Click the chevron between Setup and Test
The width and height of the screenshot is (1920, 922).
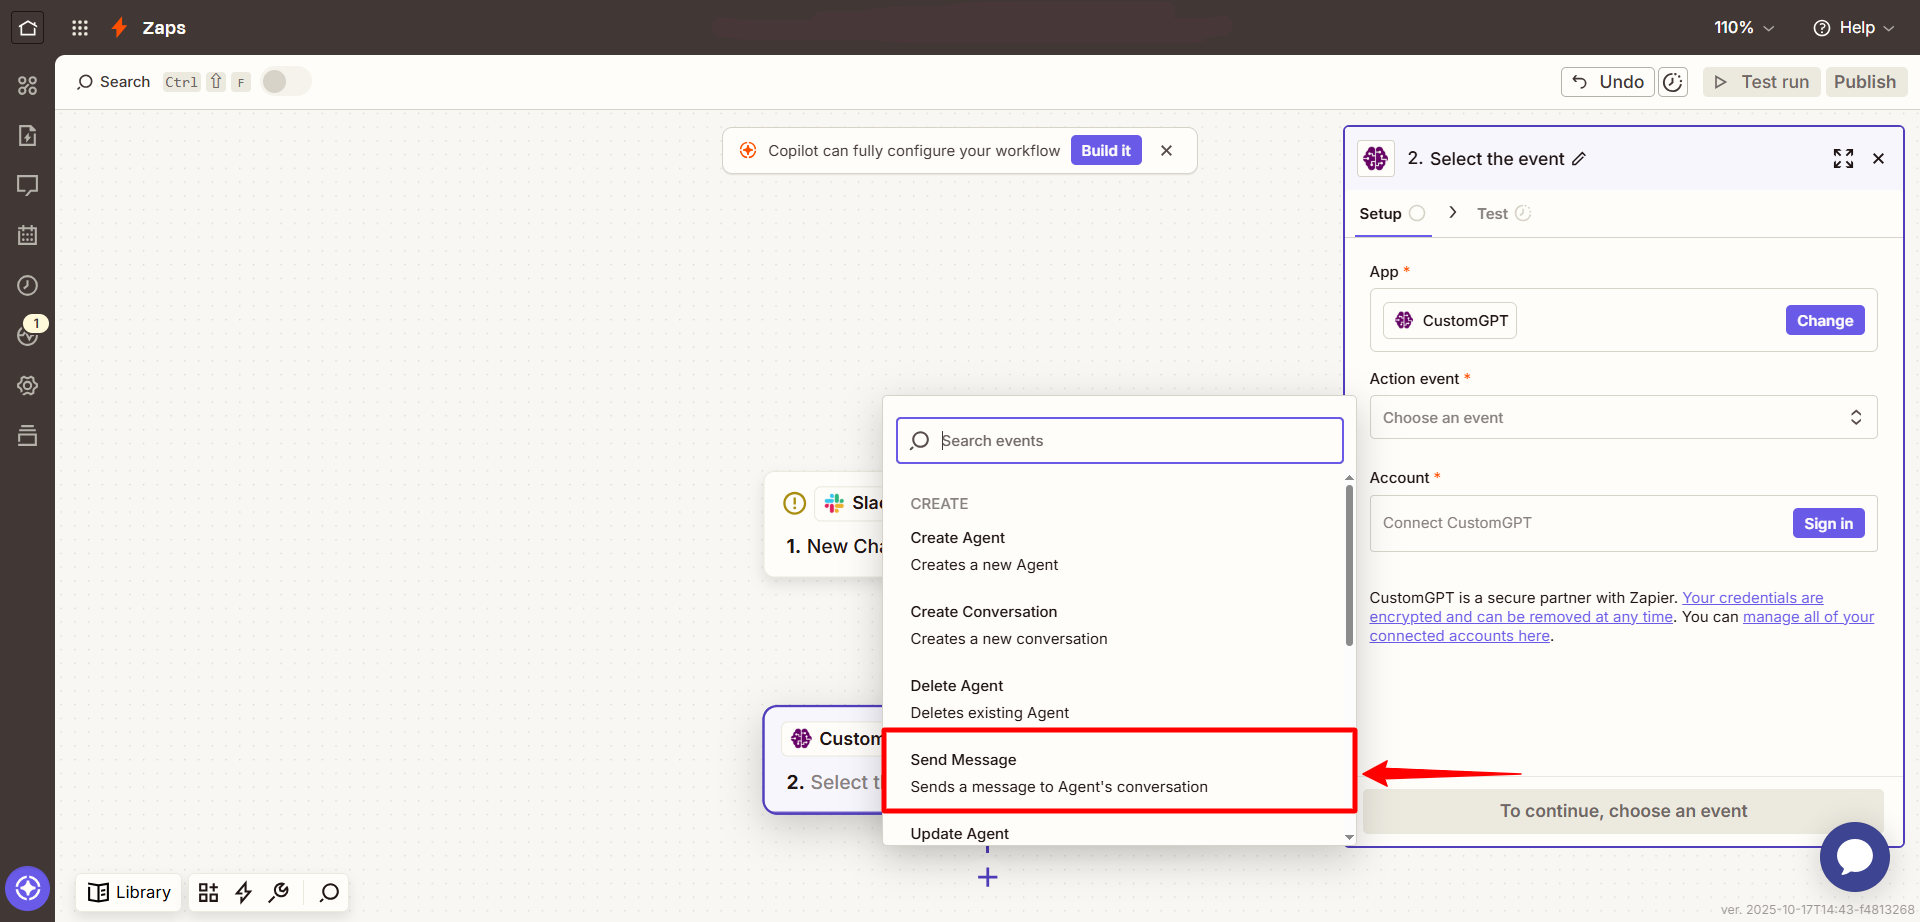pos(1452,213)
